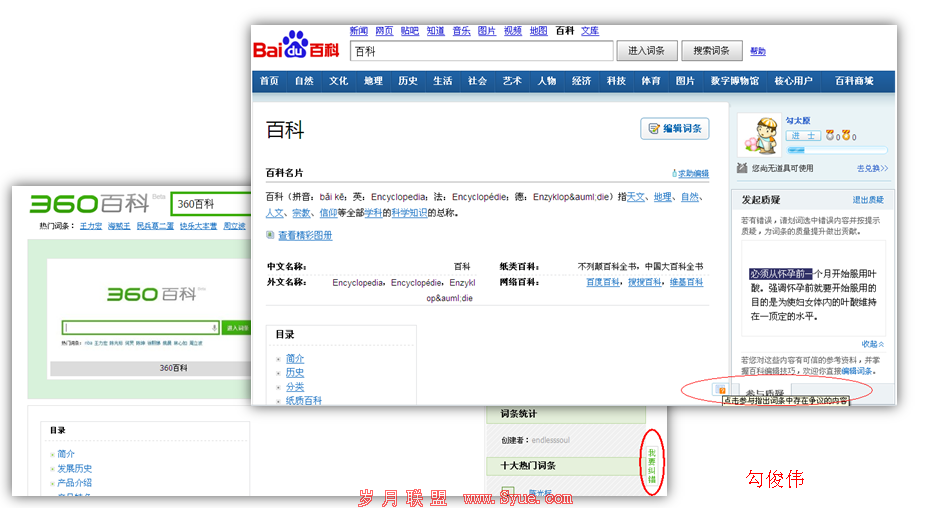
Task: Click the 参与质疑 tab
Action: click(x=764, y=393)
